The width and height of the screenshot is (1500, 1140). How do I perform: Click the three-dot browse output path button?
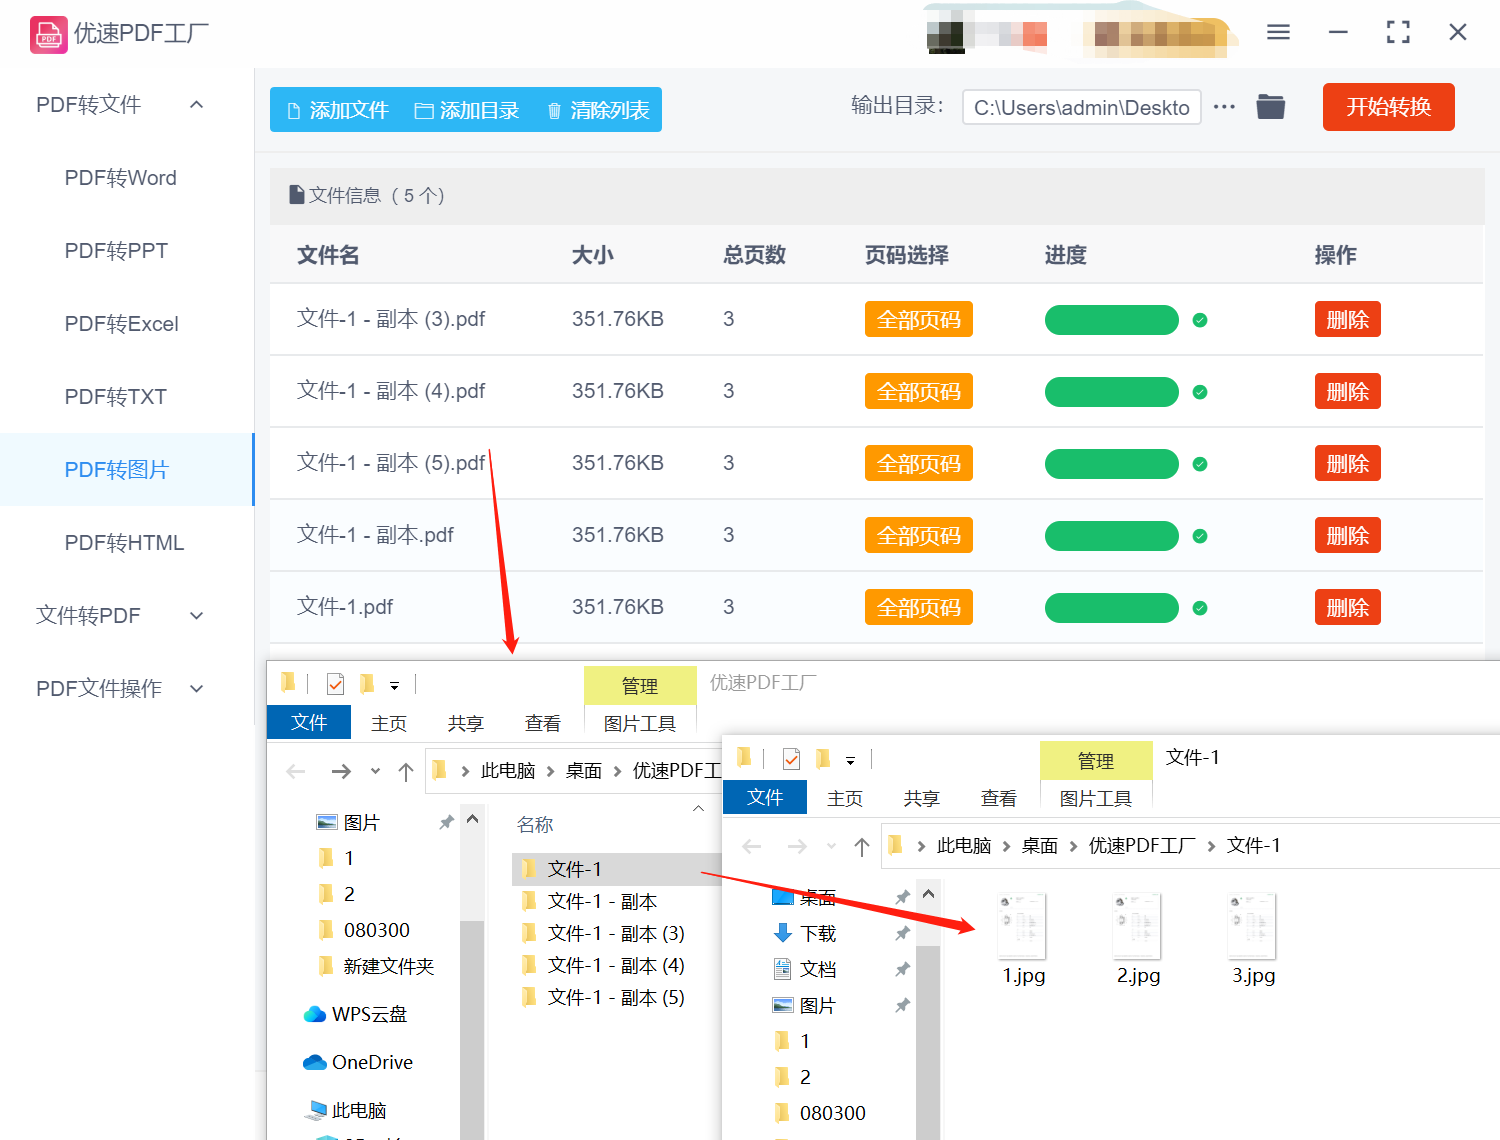tap(1224, 106)
